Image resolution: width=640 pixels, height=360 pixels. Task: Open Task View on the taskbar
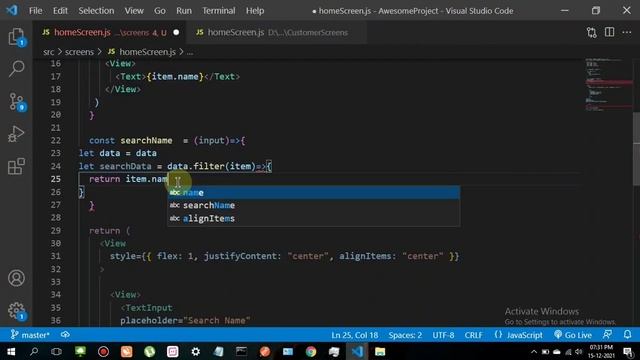[x=56, y=351]
